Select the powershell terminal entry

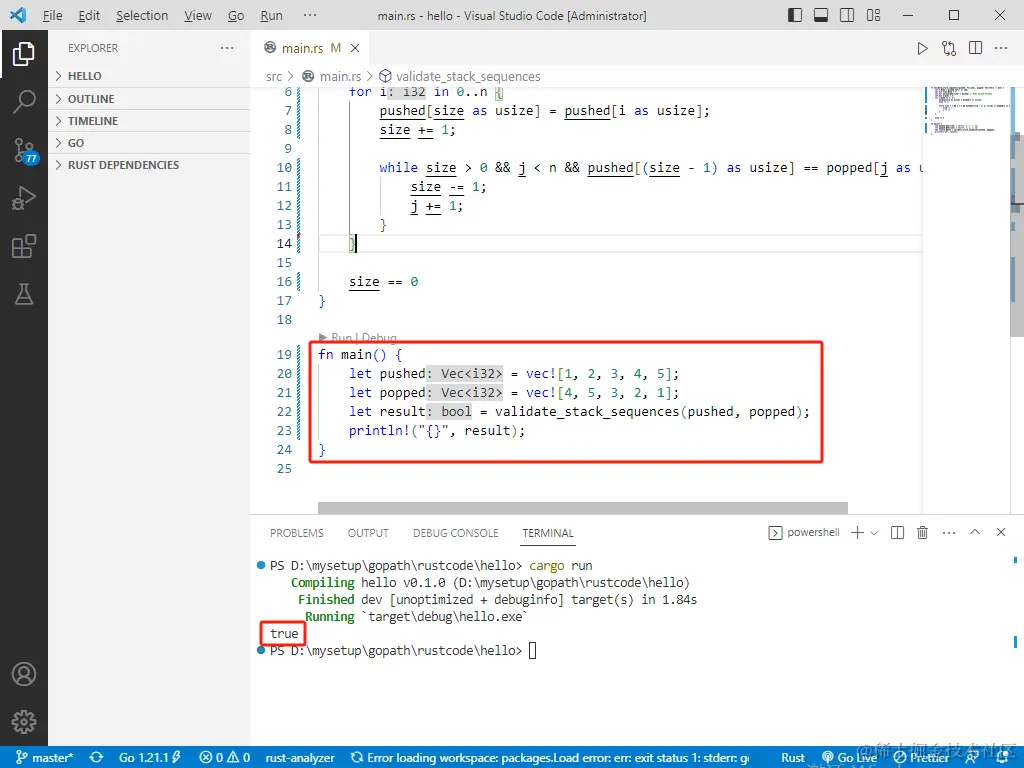point(804,533)
